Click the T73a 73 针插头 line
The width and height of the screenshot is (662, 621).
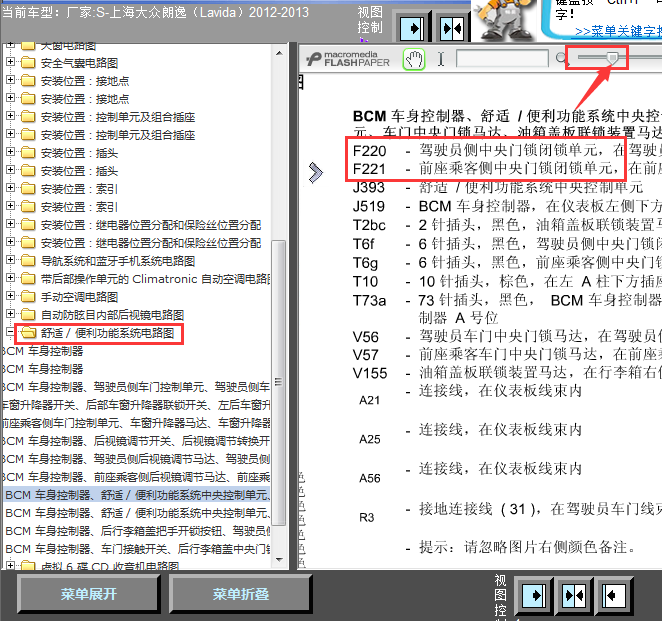click(x=507, y=301)
